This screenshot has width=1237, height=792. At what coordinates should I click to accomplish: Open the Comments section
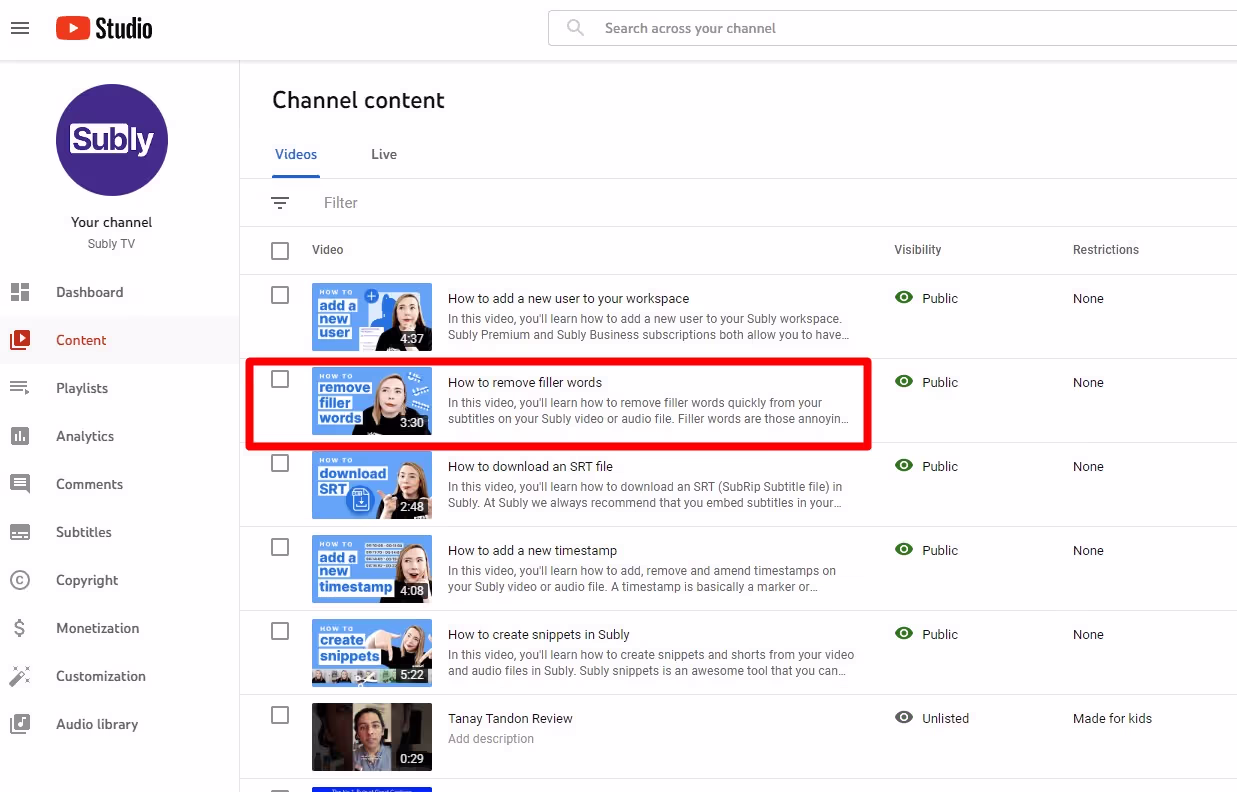coord(89,484)
